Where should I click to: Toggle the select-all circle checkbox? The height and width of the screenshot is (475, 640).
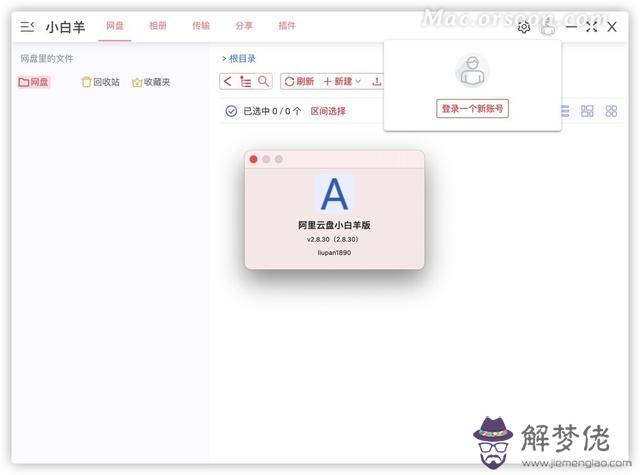click(231, 111)
